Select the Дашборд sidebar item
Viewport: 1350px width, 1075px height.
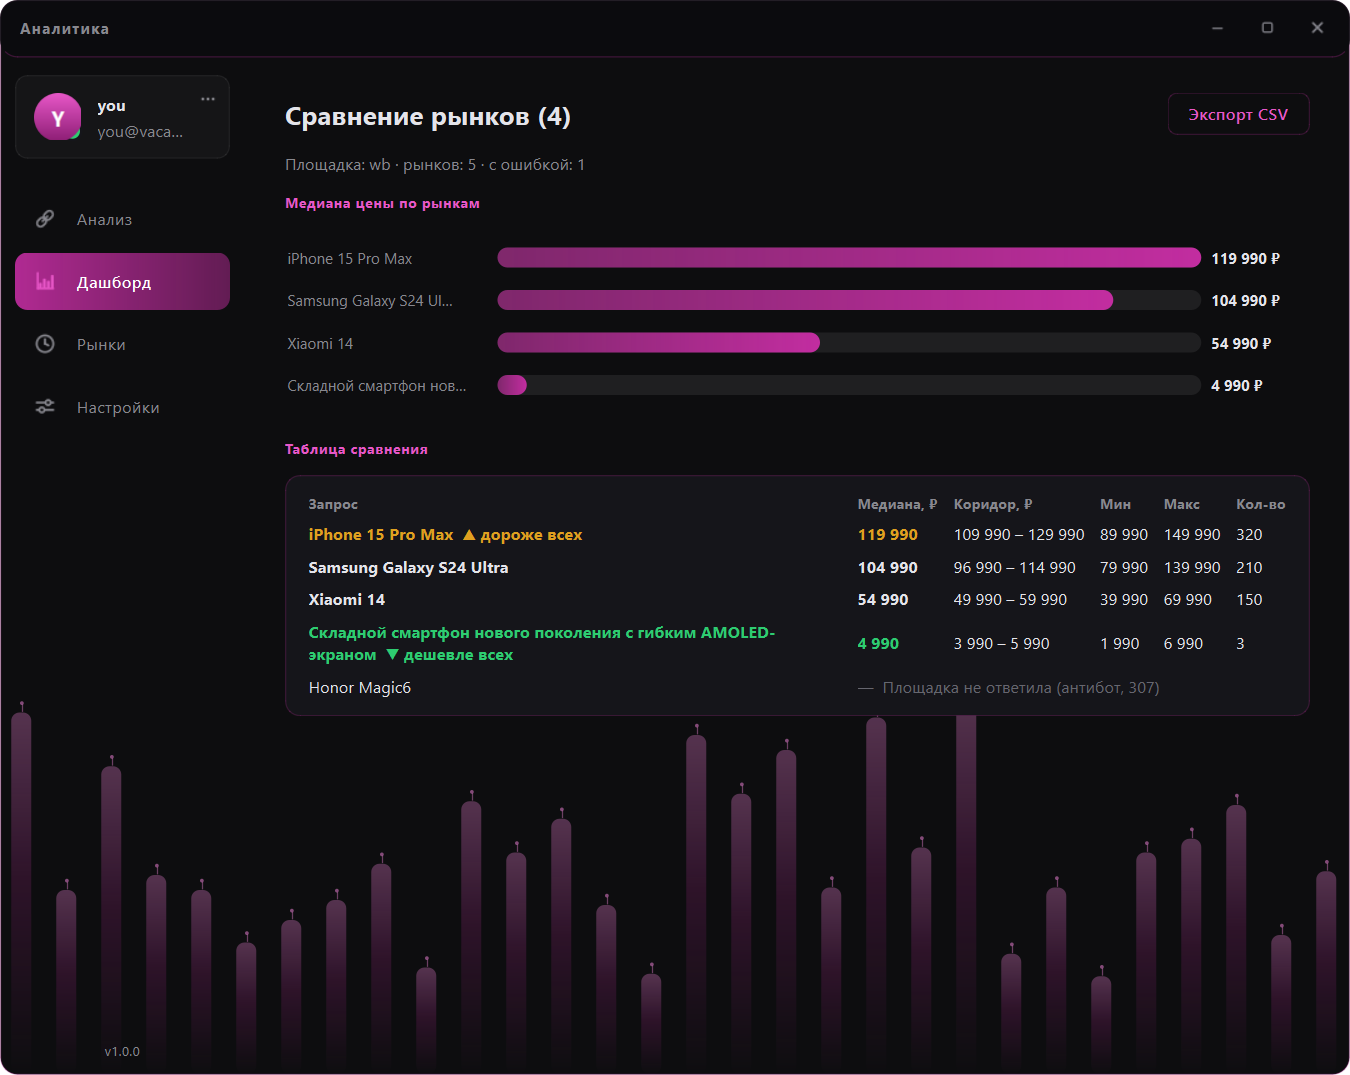tap(122, 282)
